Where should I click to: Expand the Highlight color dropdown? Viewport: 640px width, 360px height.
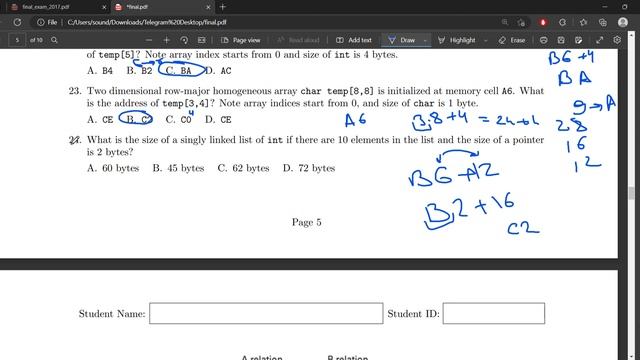coord(486,40)
